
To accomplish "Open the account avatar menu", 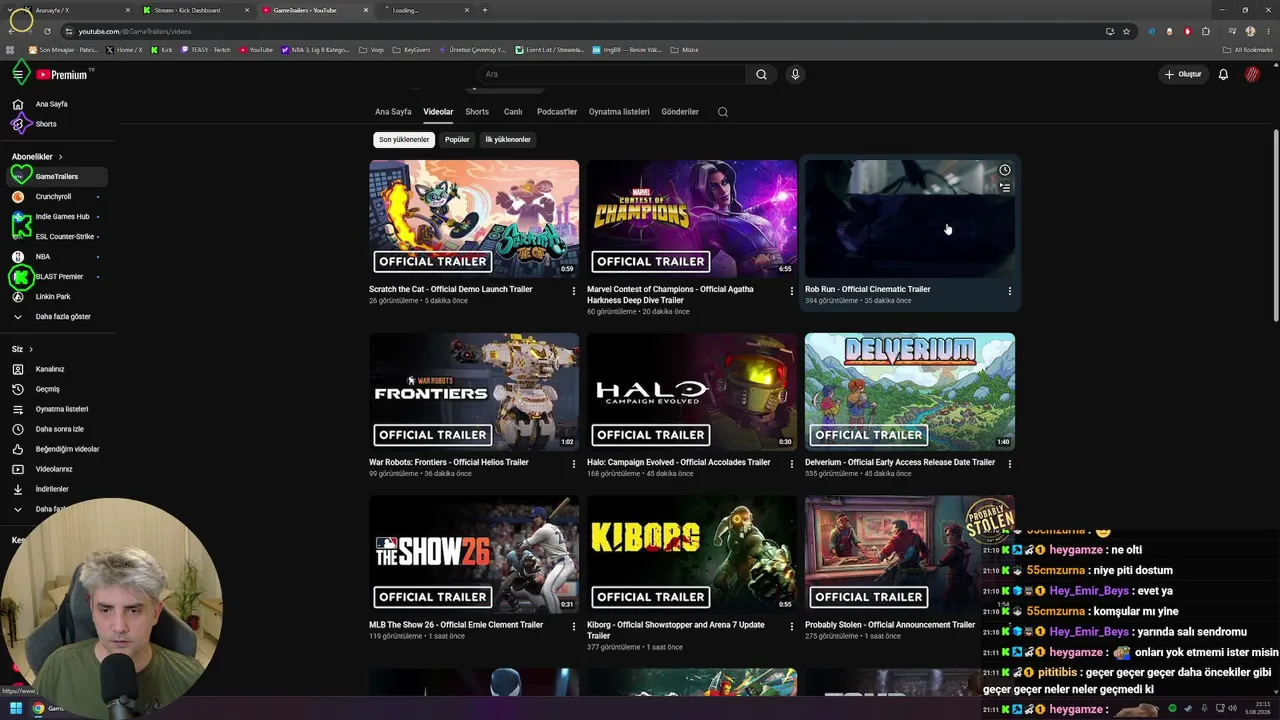I will pos(1252,74).
